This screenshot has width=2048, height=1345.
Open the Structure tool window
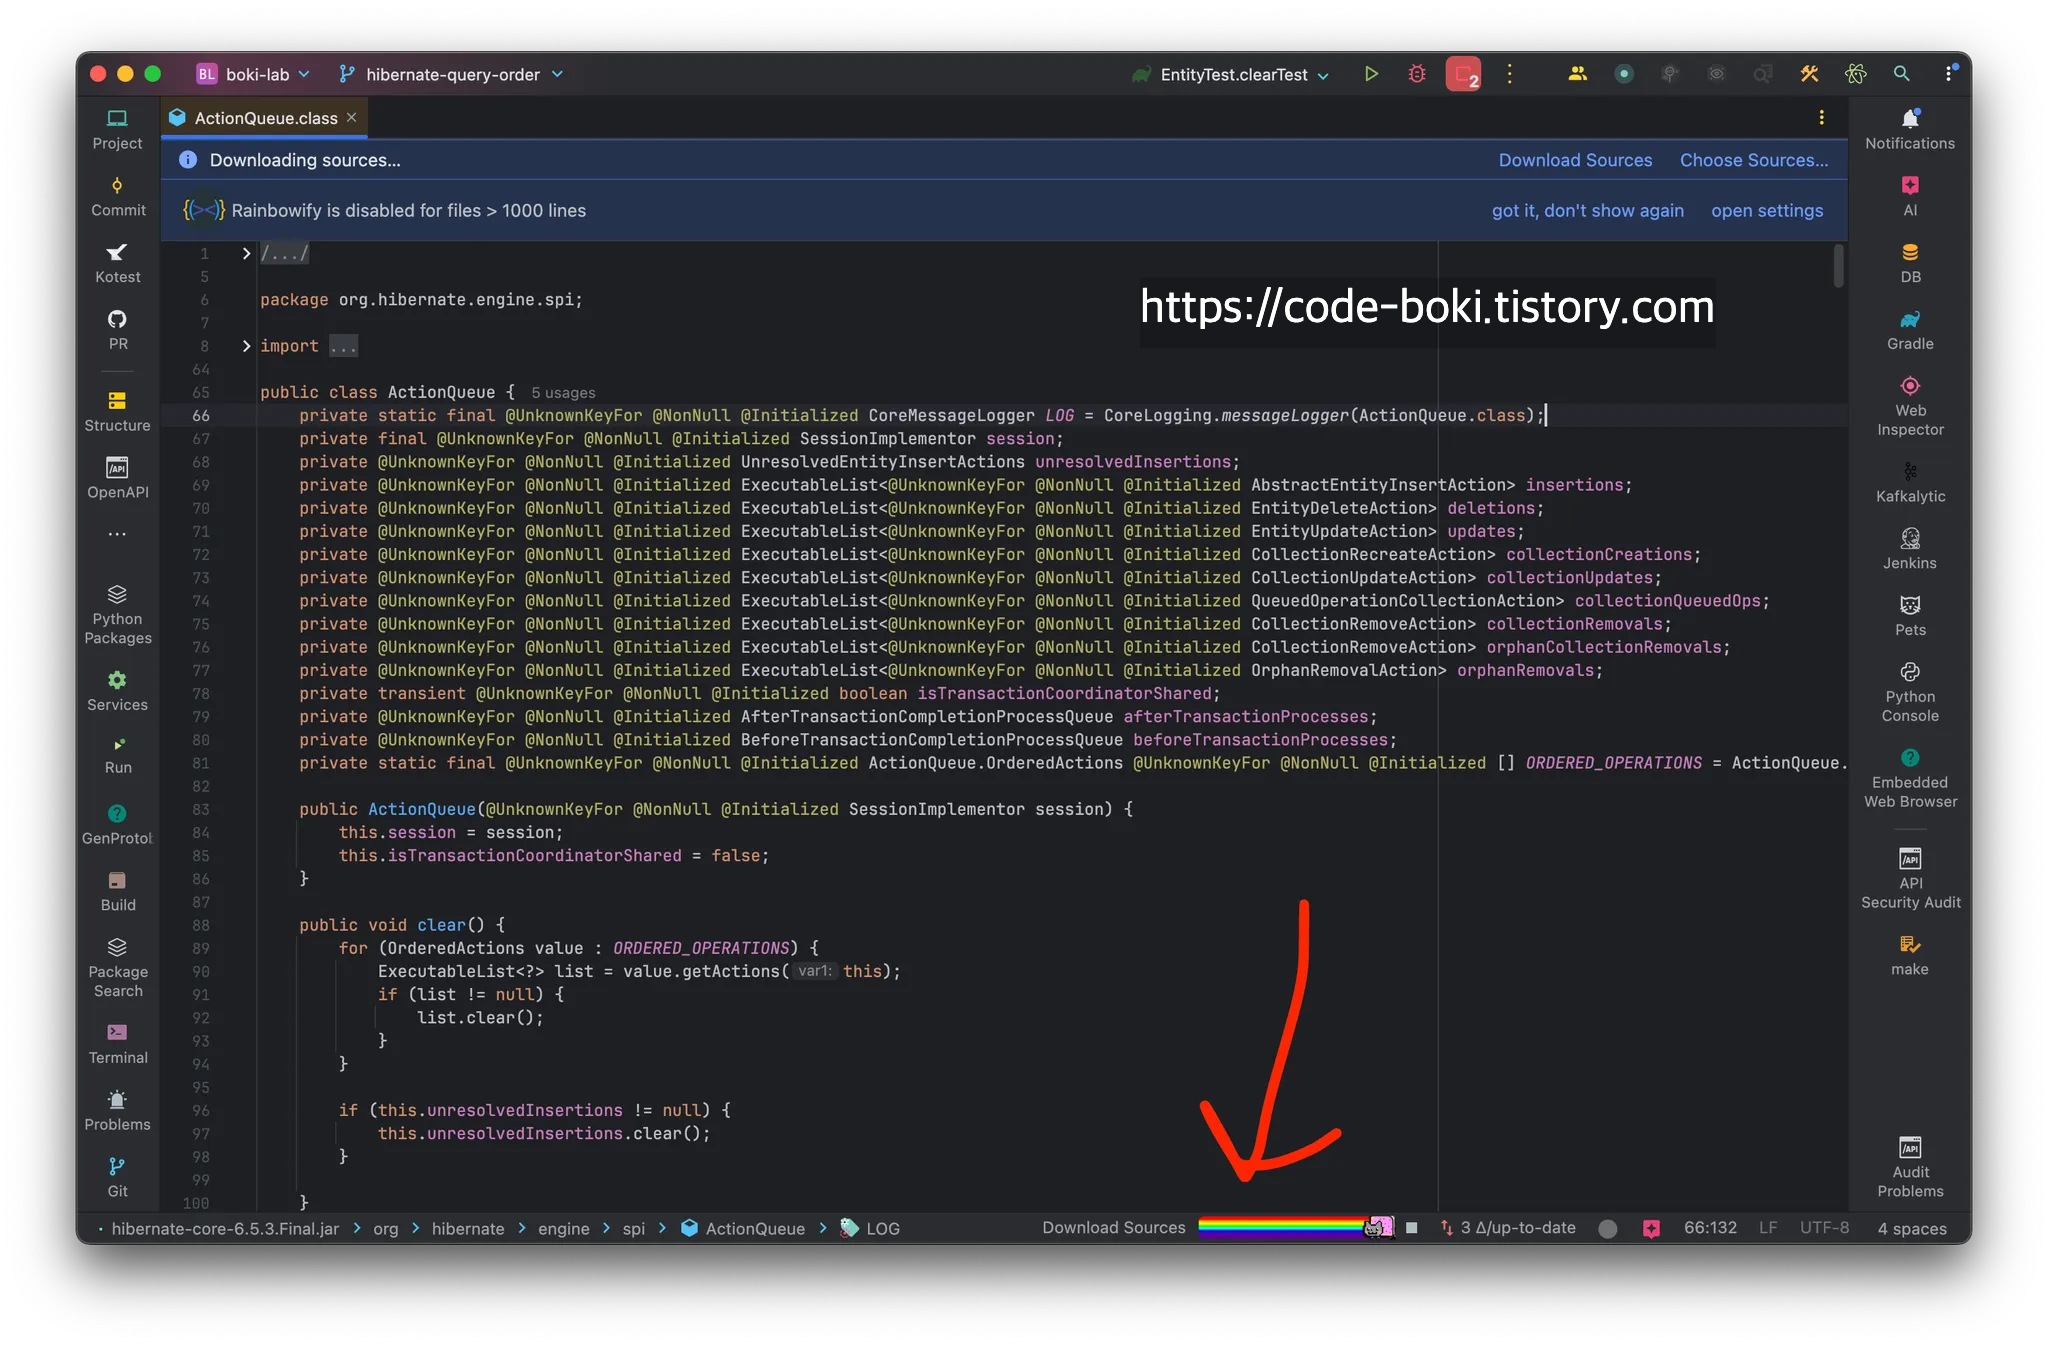tap(117, 411)
